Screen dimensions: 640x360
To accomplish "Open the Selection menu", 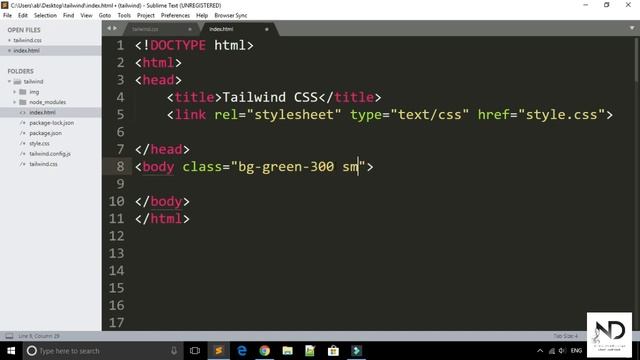I will [45, 15].
